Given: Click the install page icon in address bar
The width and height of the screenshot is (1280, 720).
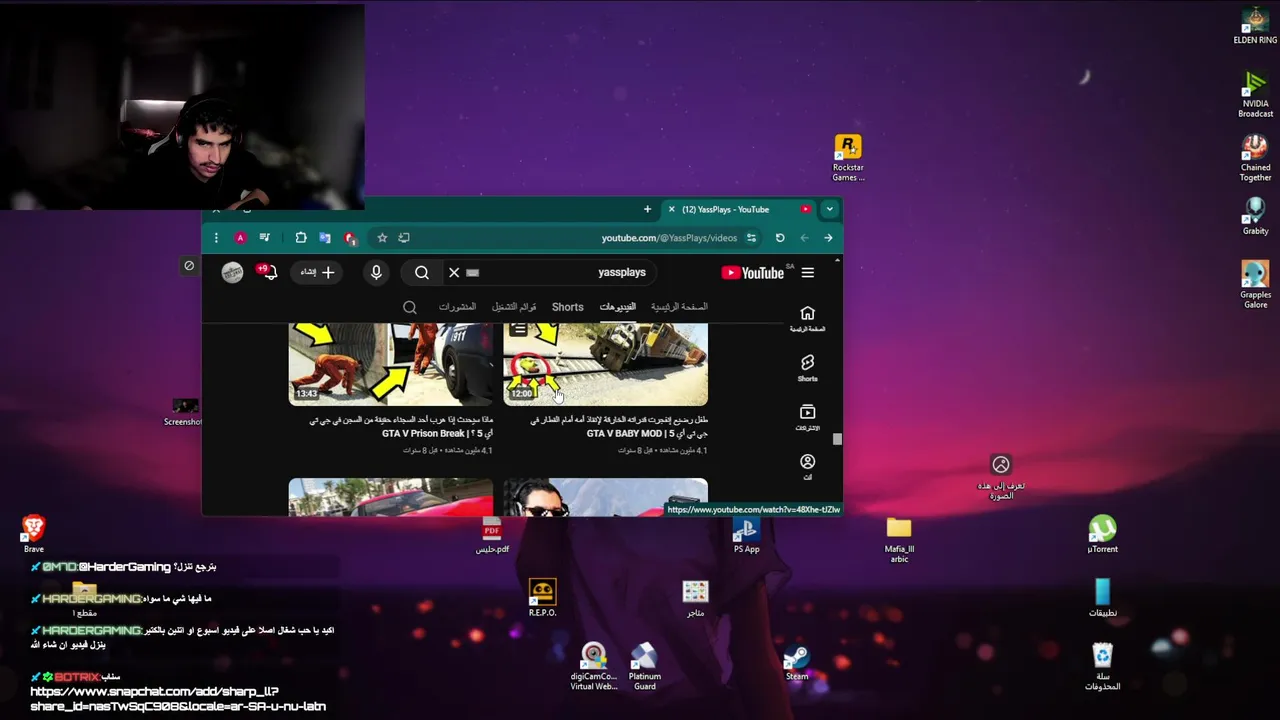Looking at the screenshot, I should 404,238.
